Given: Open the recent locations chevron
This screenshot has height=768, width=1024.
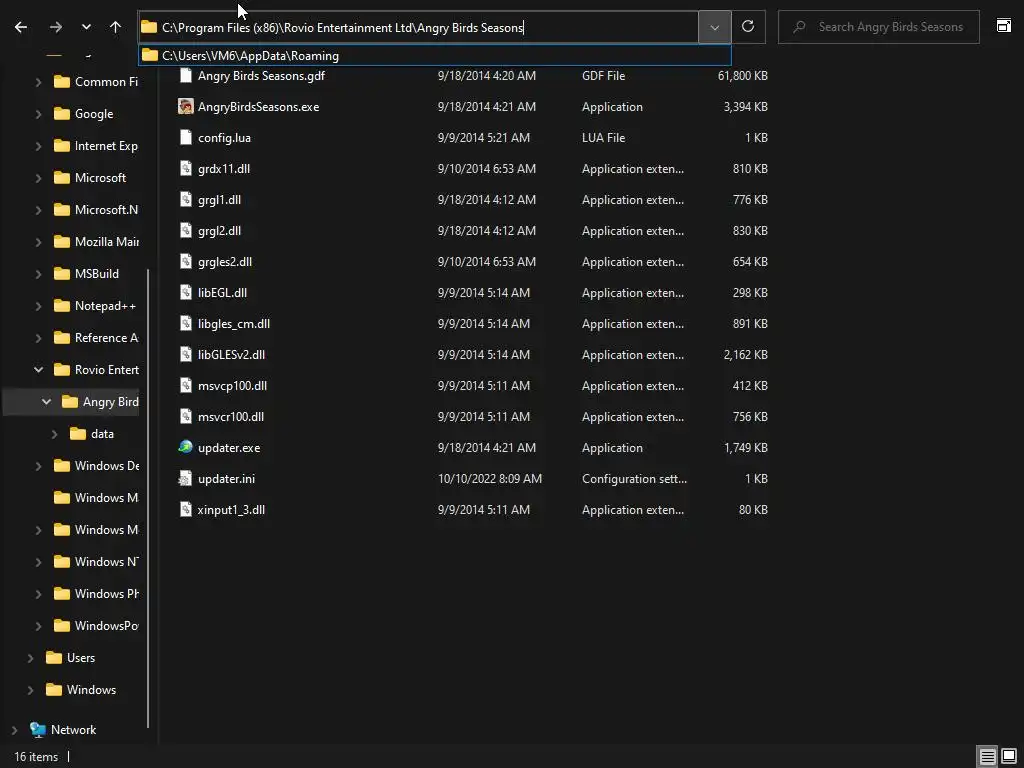Looking at the screenshot, I should point(86,27).
